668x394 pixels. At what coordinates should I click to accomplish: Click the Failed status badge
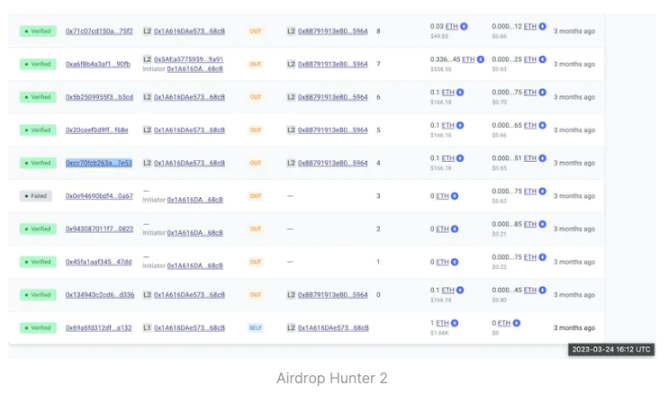(x=36, y=196)
